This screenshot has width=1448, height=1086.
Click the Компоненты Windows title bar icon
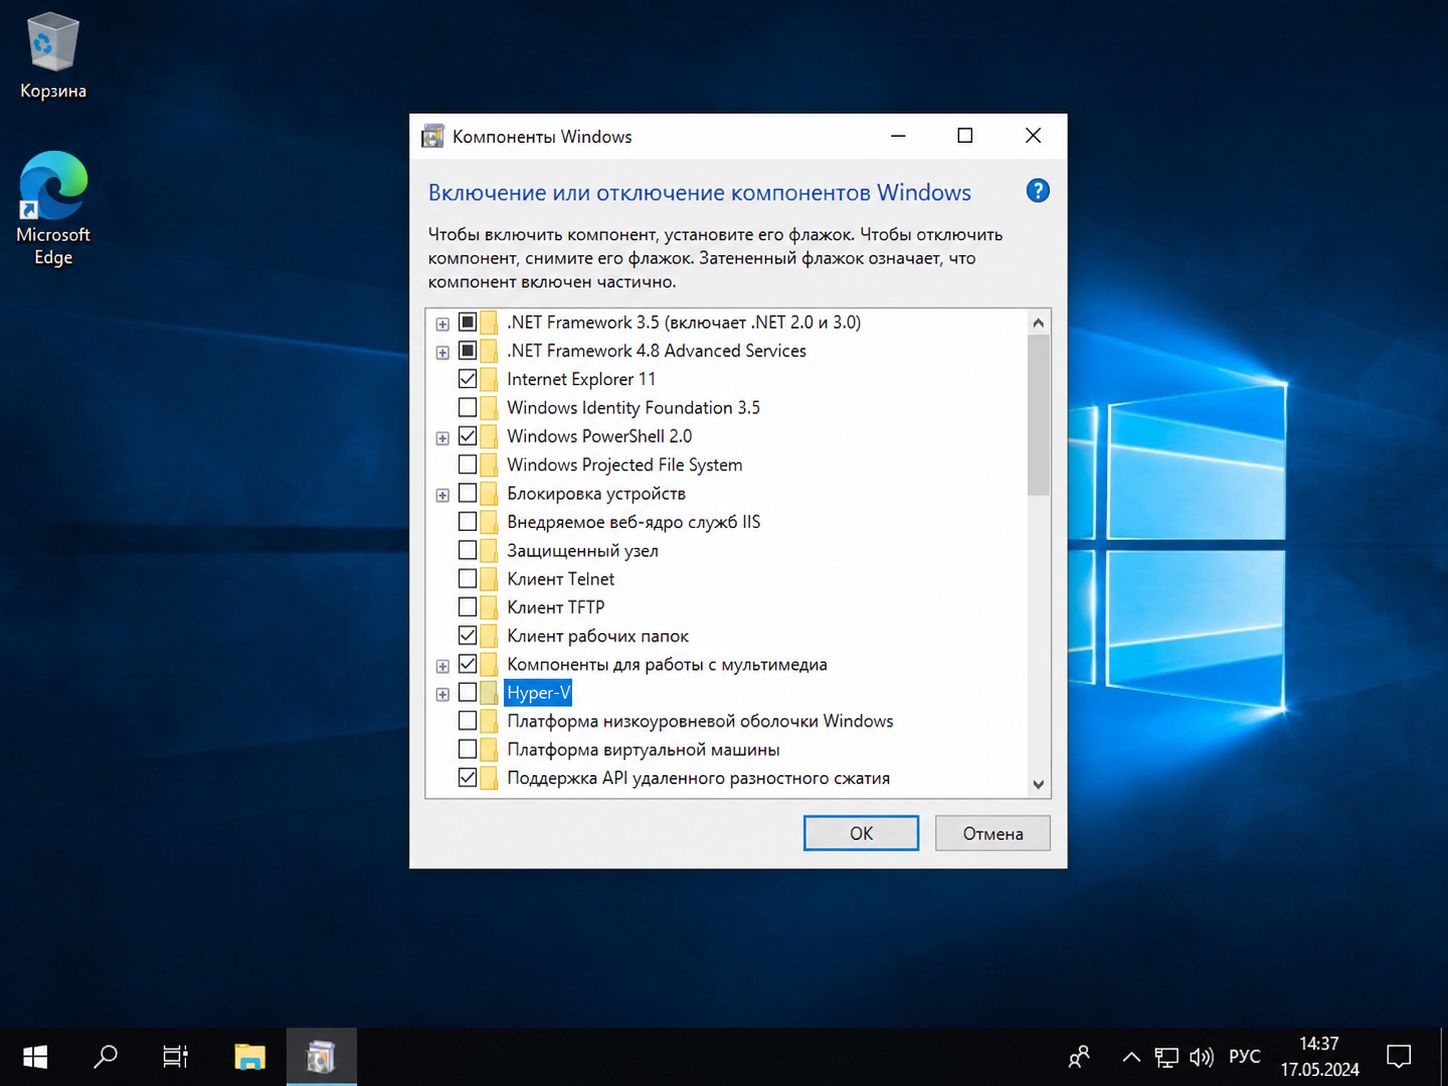(433, 136)
